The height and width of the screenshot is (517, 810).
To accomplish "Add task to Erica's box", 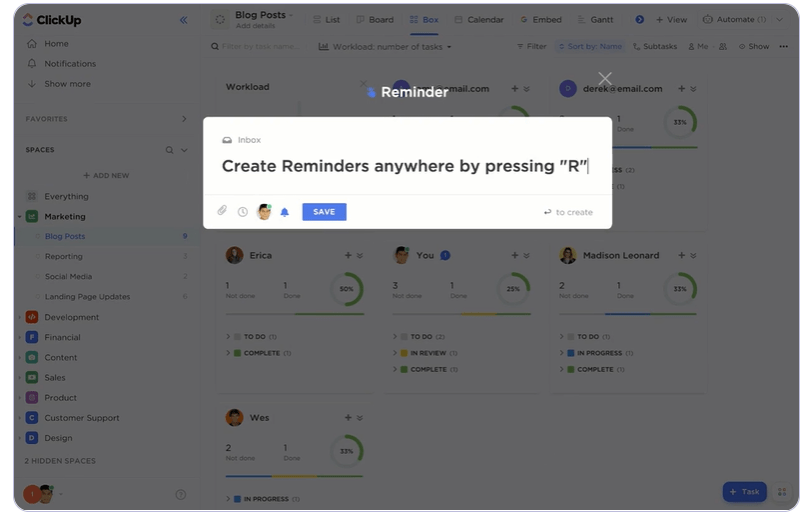I will (x=348, y=255).
